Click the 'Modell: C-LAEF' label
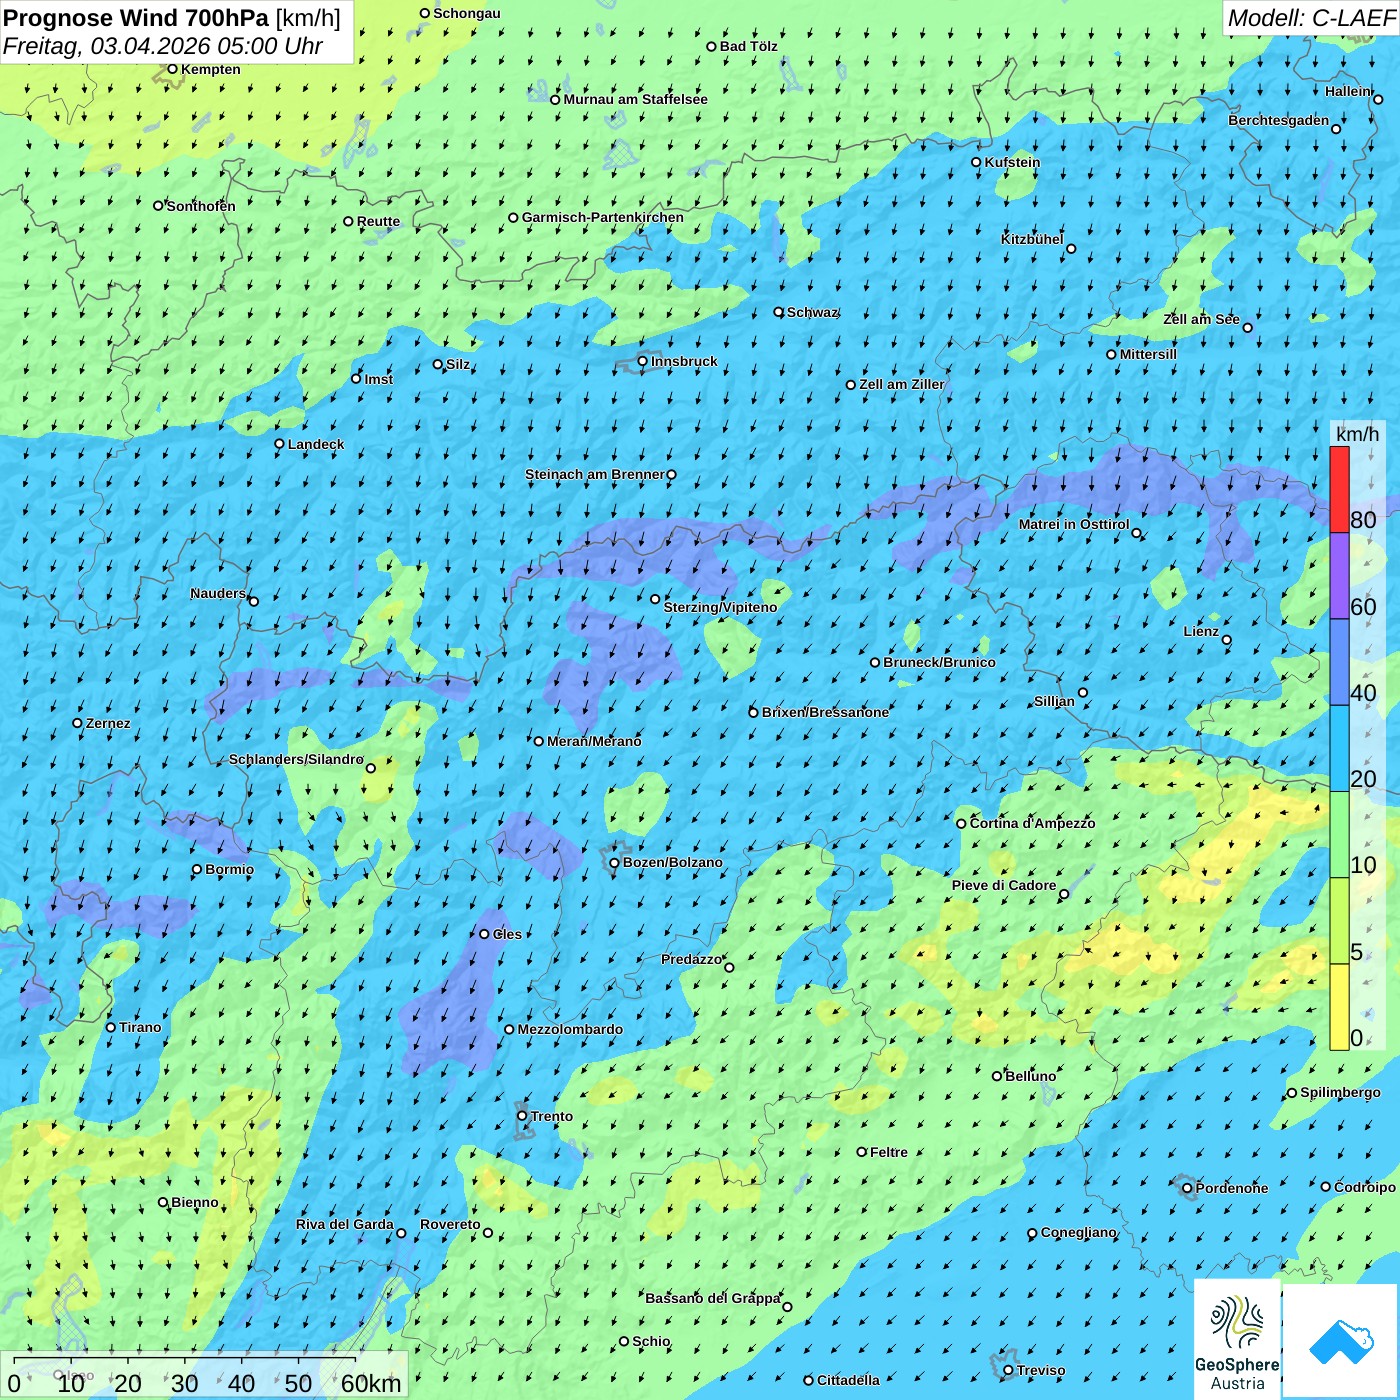This screenshot has height=1400, width=1400. click(1311, 18)
